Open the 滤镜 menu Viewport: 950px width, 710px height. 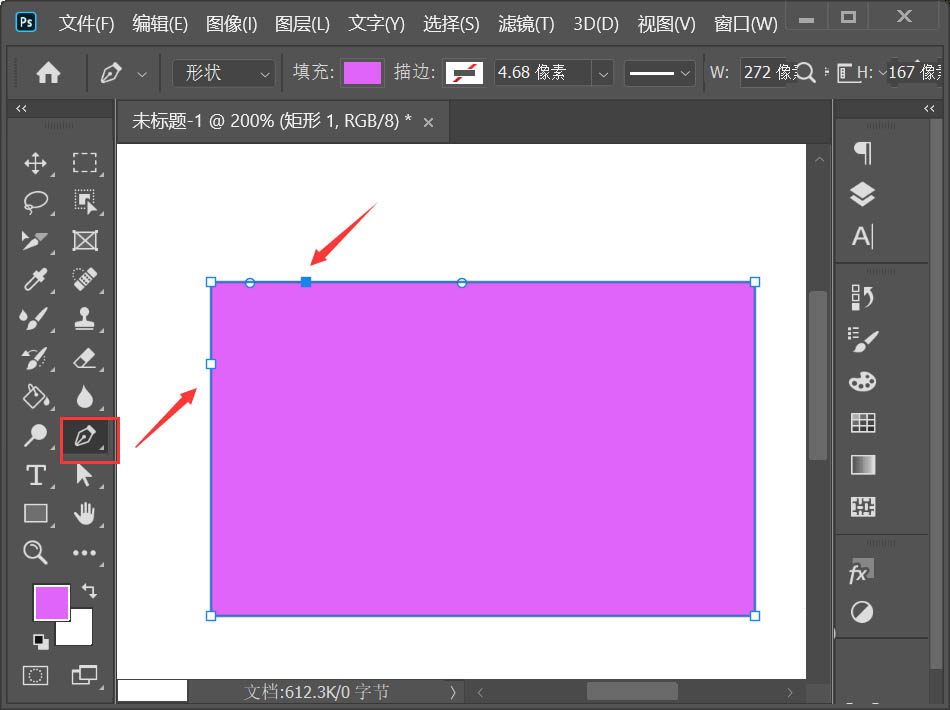pos(525,23)
